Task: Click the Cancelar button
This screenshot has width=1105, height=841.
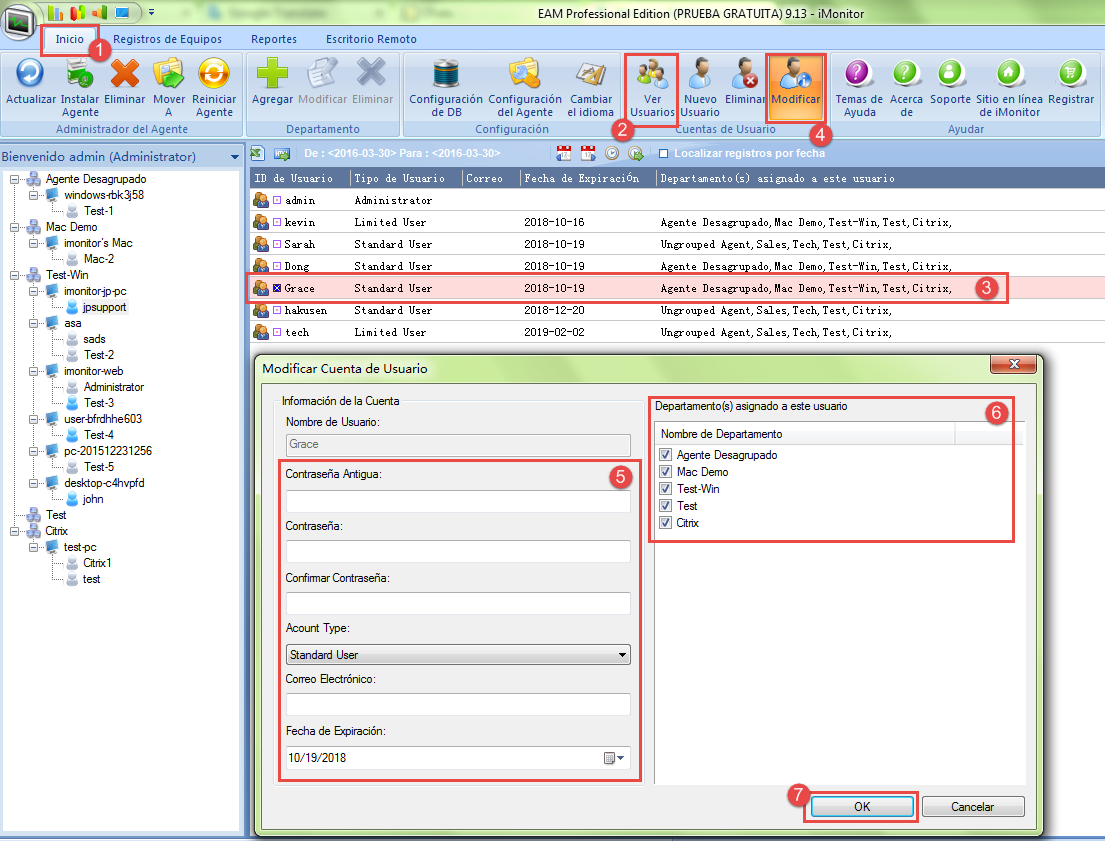Action: click(973, 806)
